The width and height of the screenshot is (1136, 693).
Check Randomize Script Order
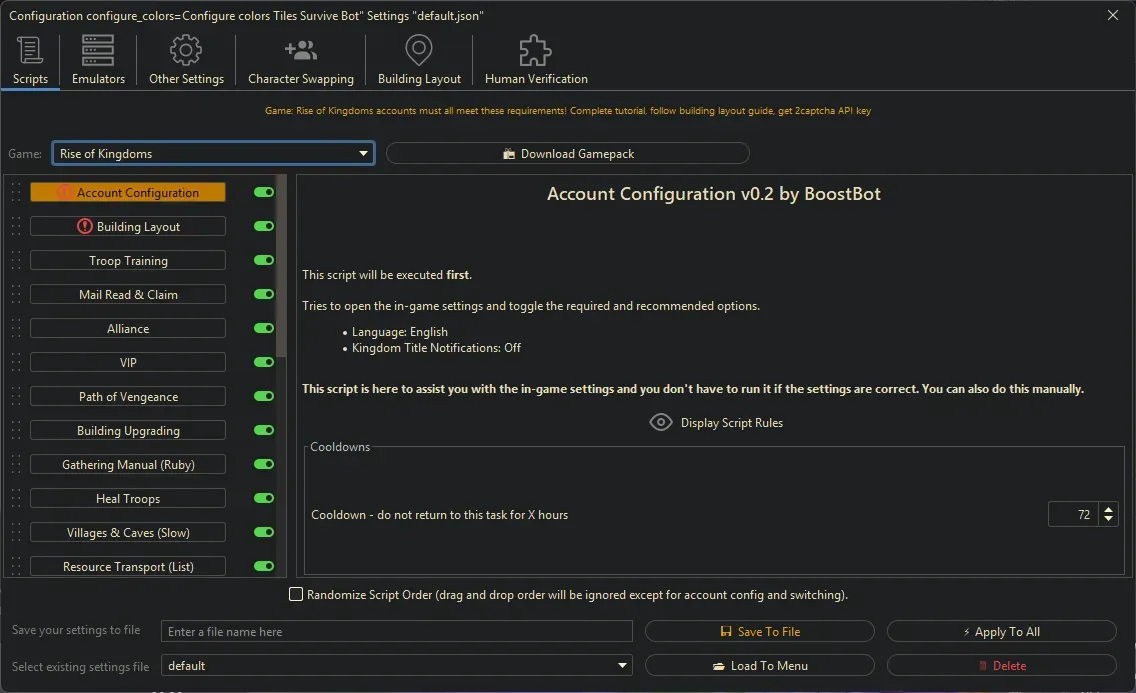[296, 593]
